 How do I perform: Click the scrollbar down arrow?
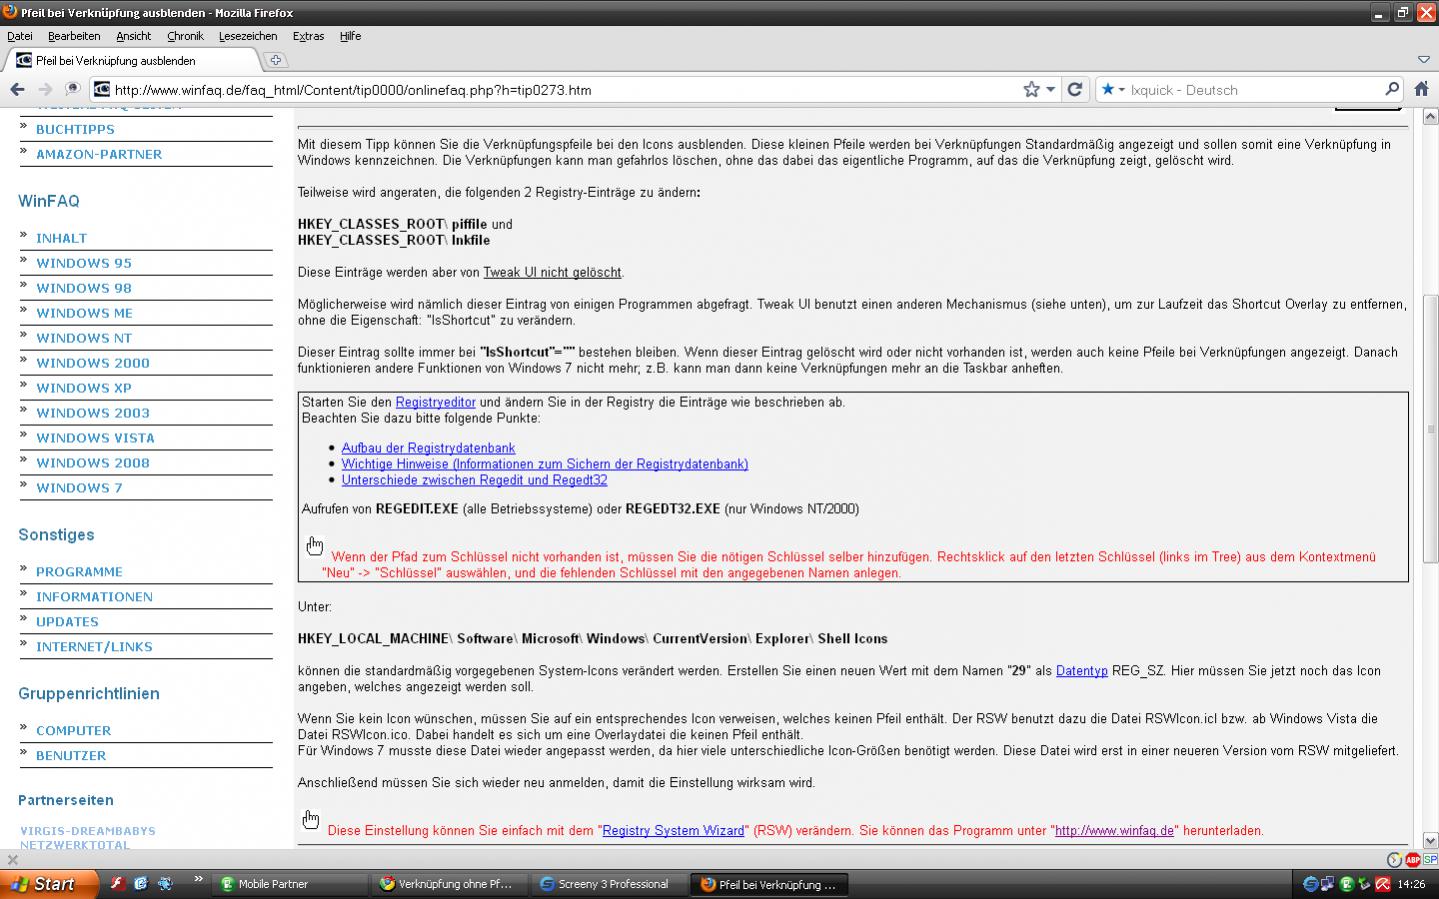(x=1430, y=840)
